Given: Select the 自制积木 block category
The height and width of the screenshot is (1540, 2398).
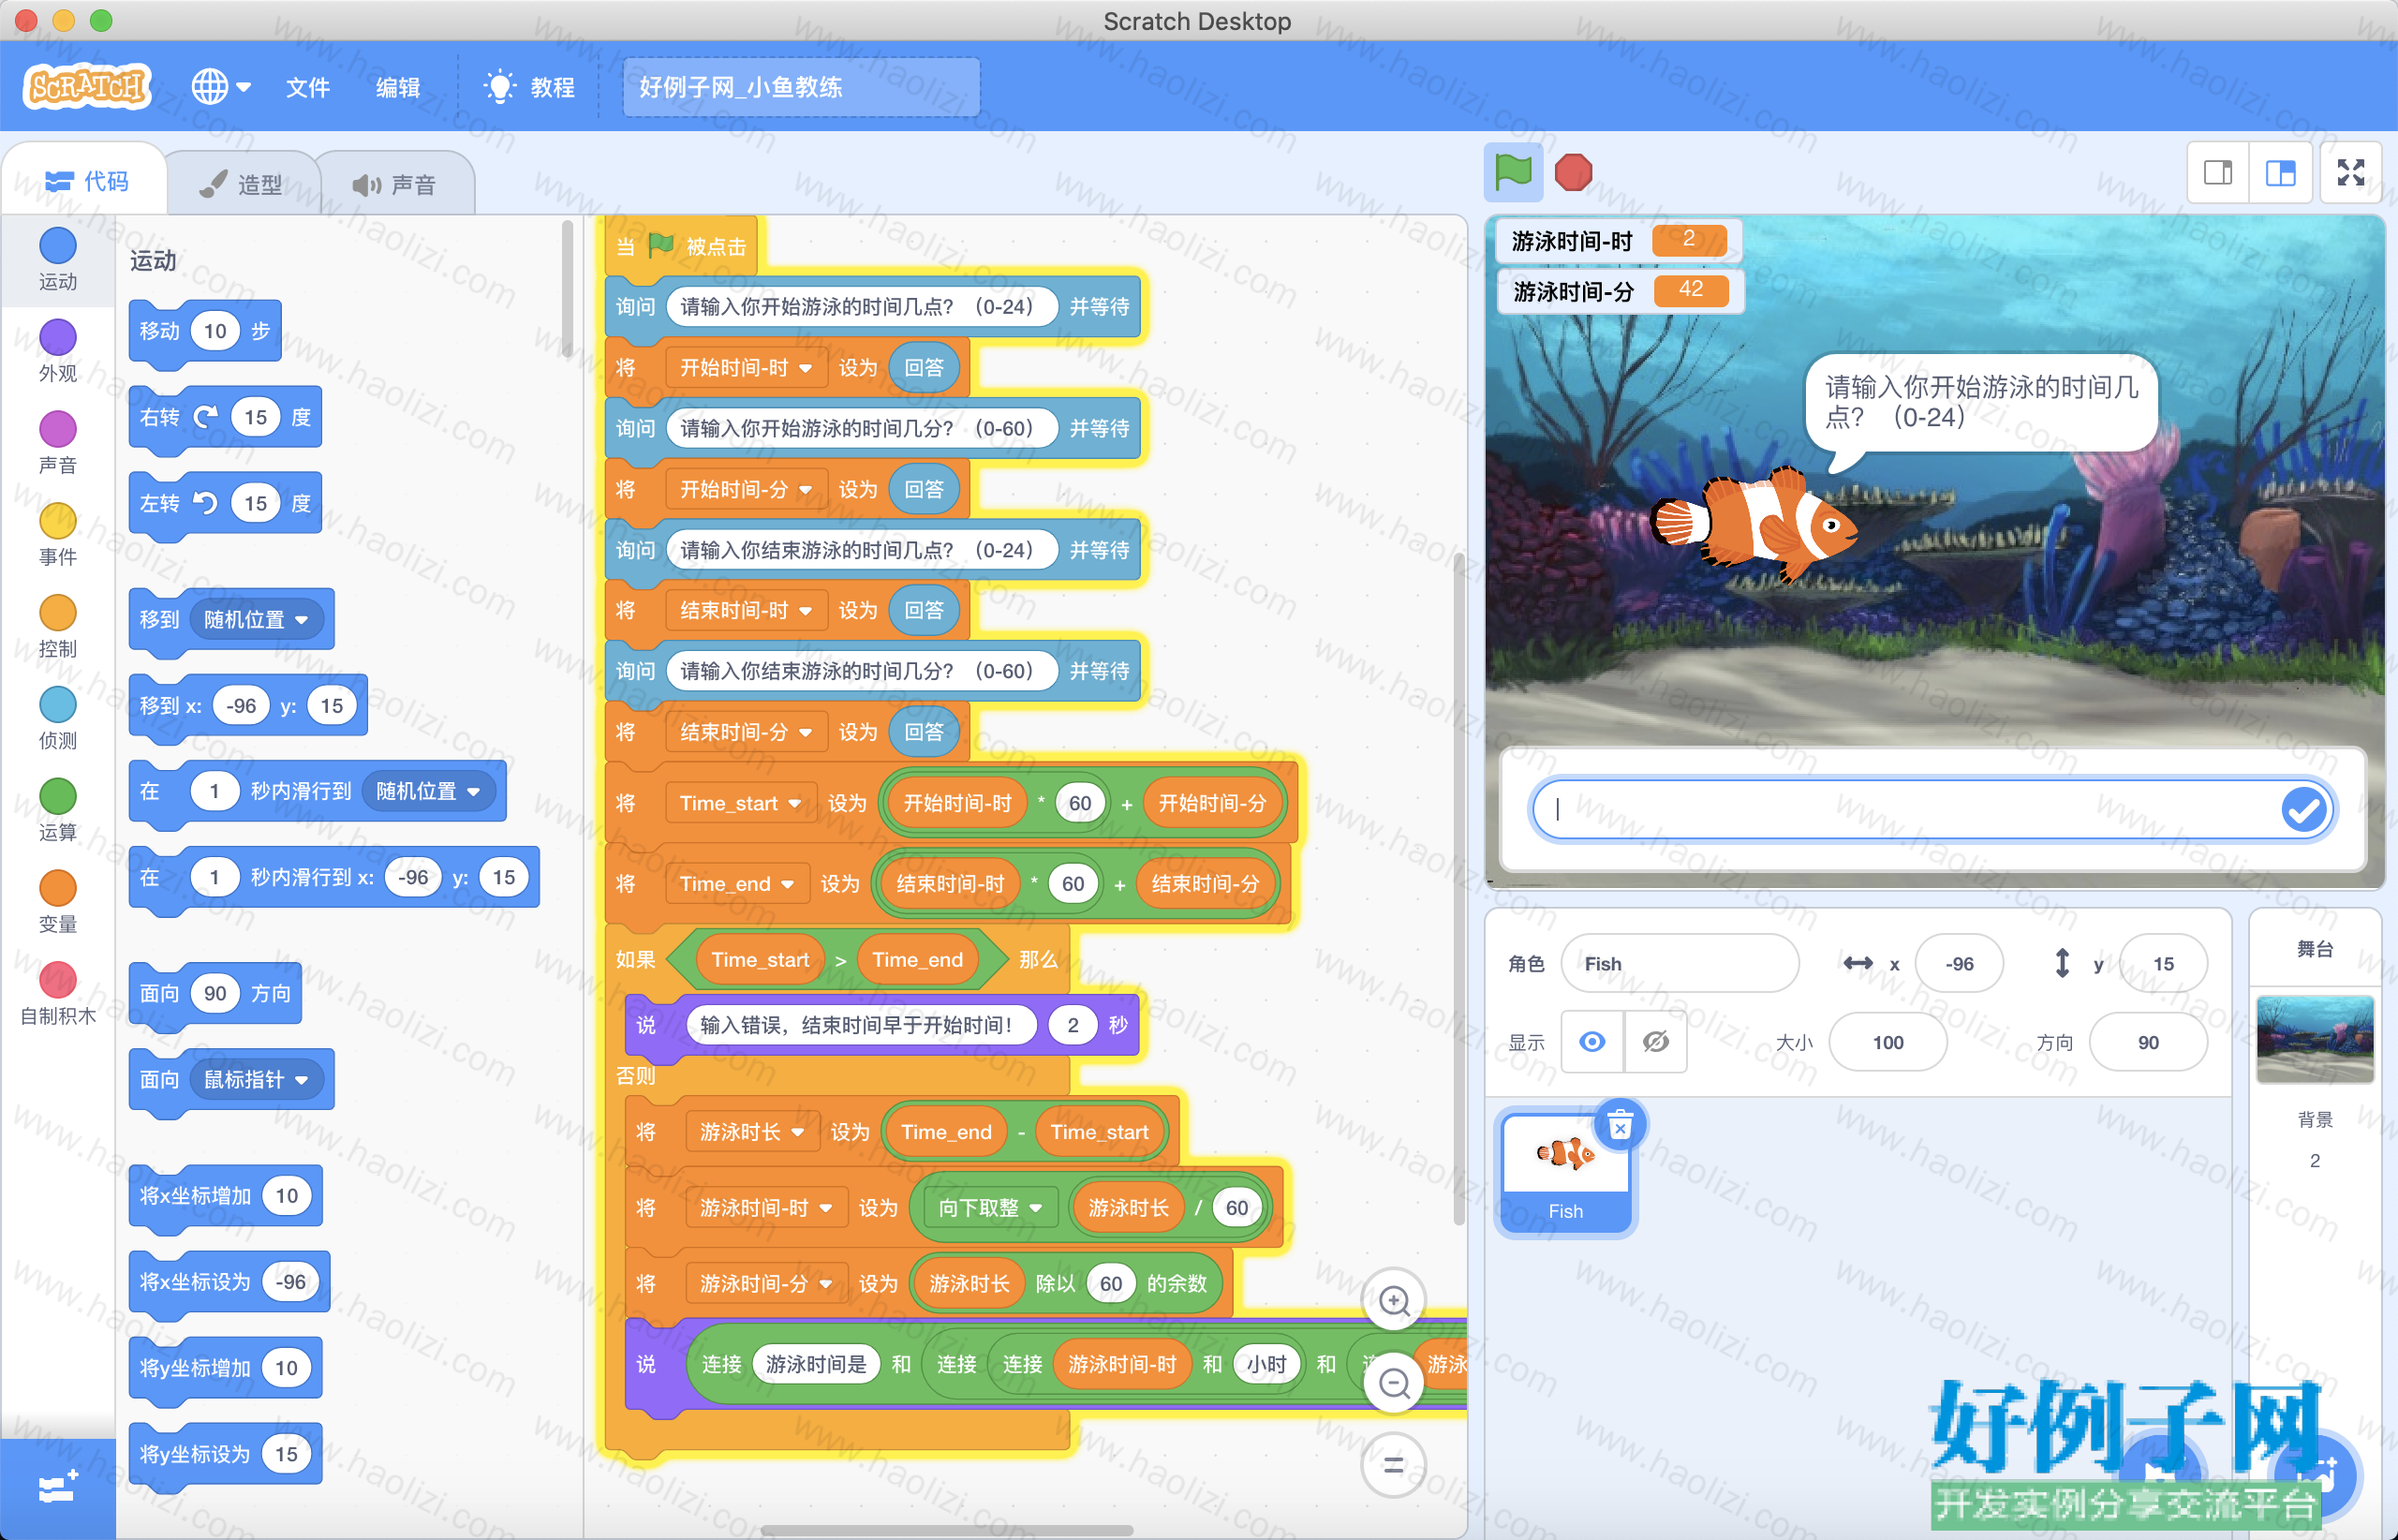Looking at the screenshot, I should (x=58, y=995).
